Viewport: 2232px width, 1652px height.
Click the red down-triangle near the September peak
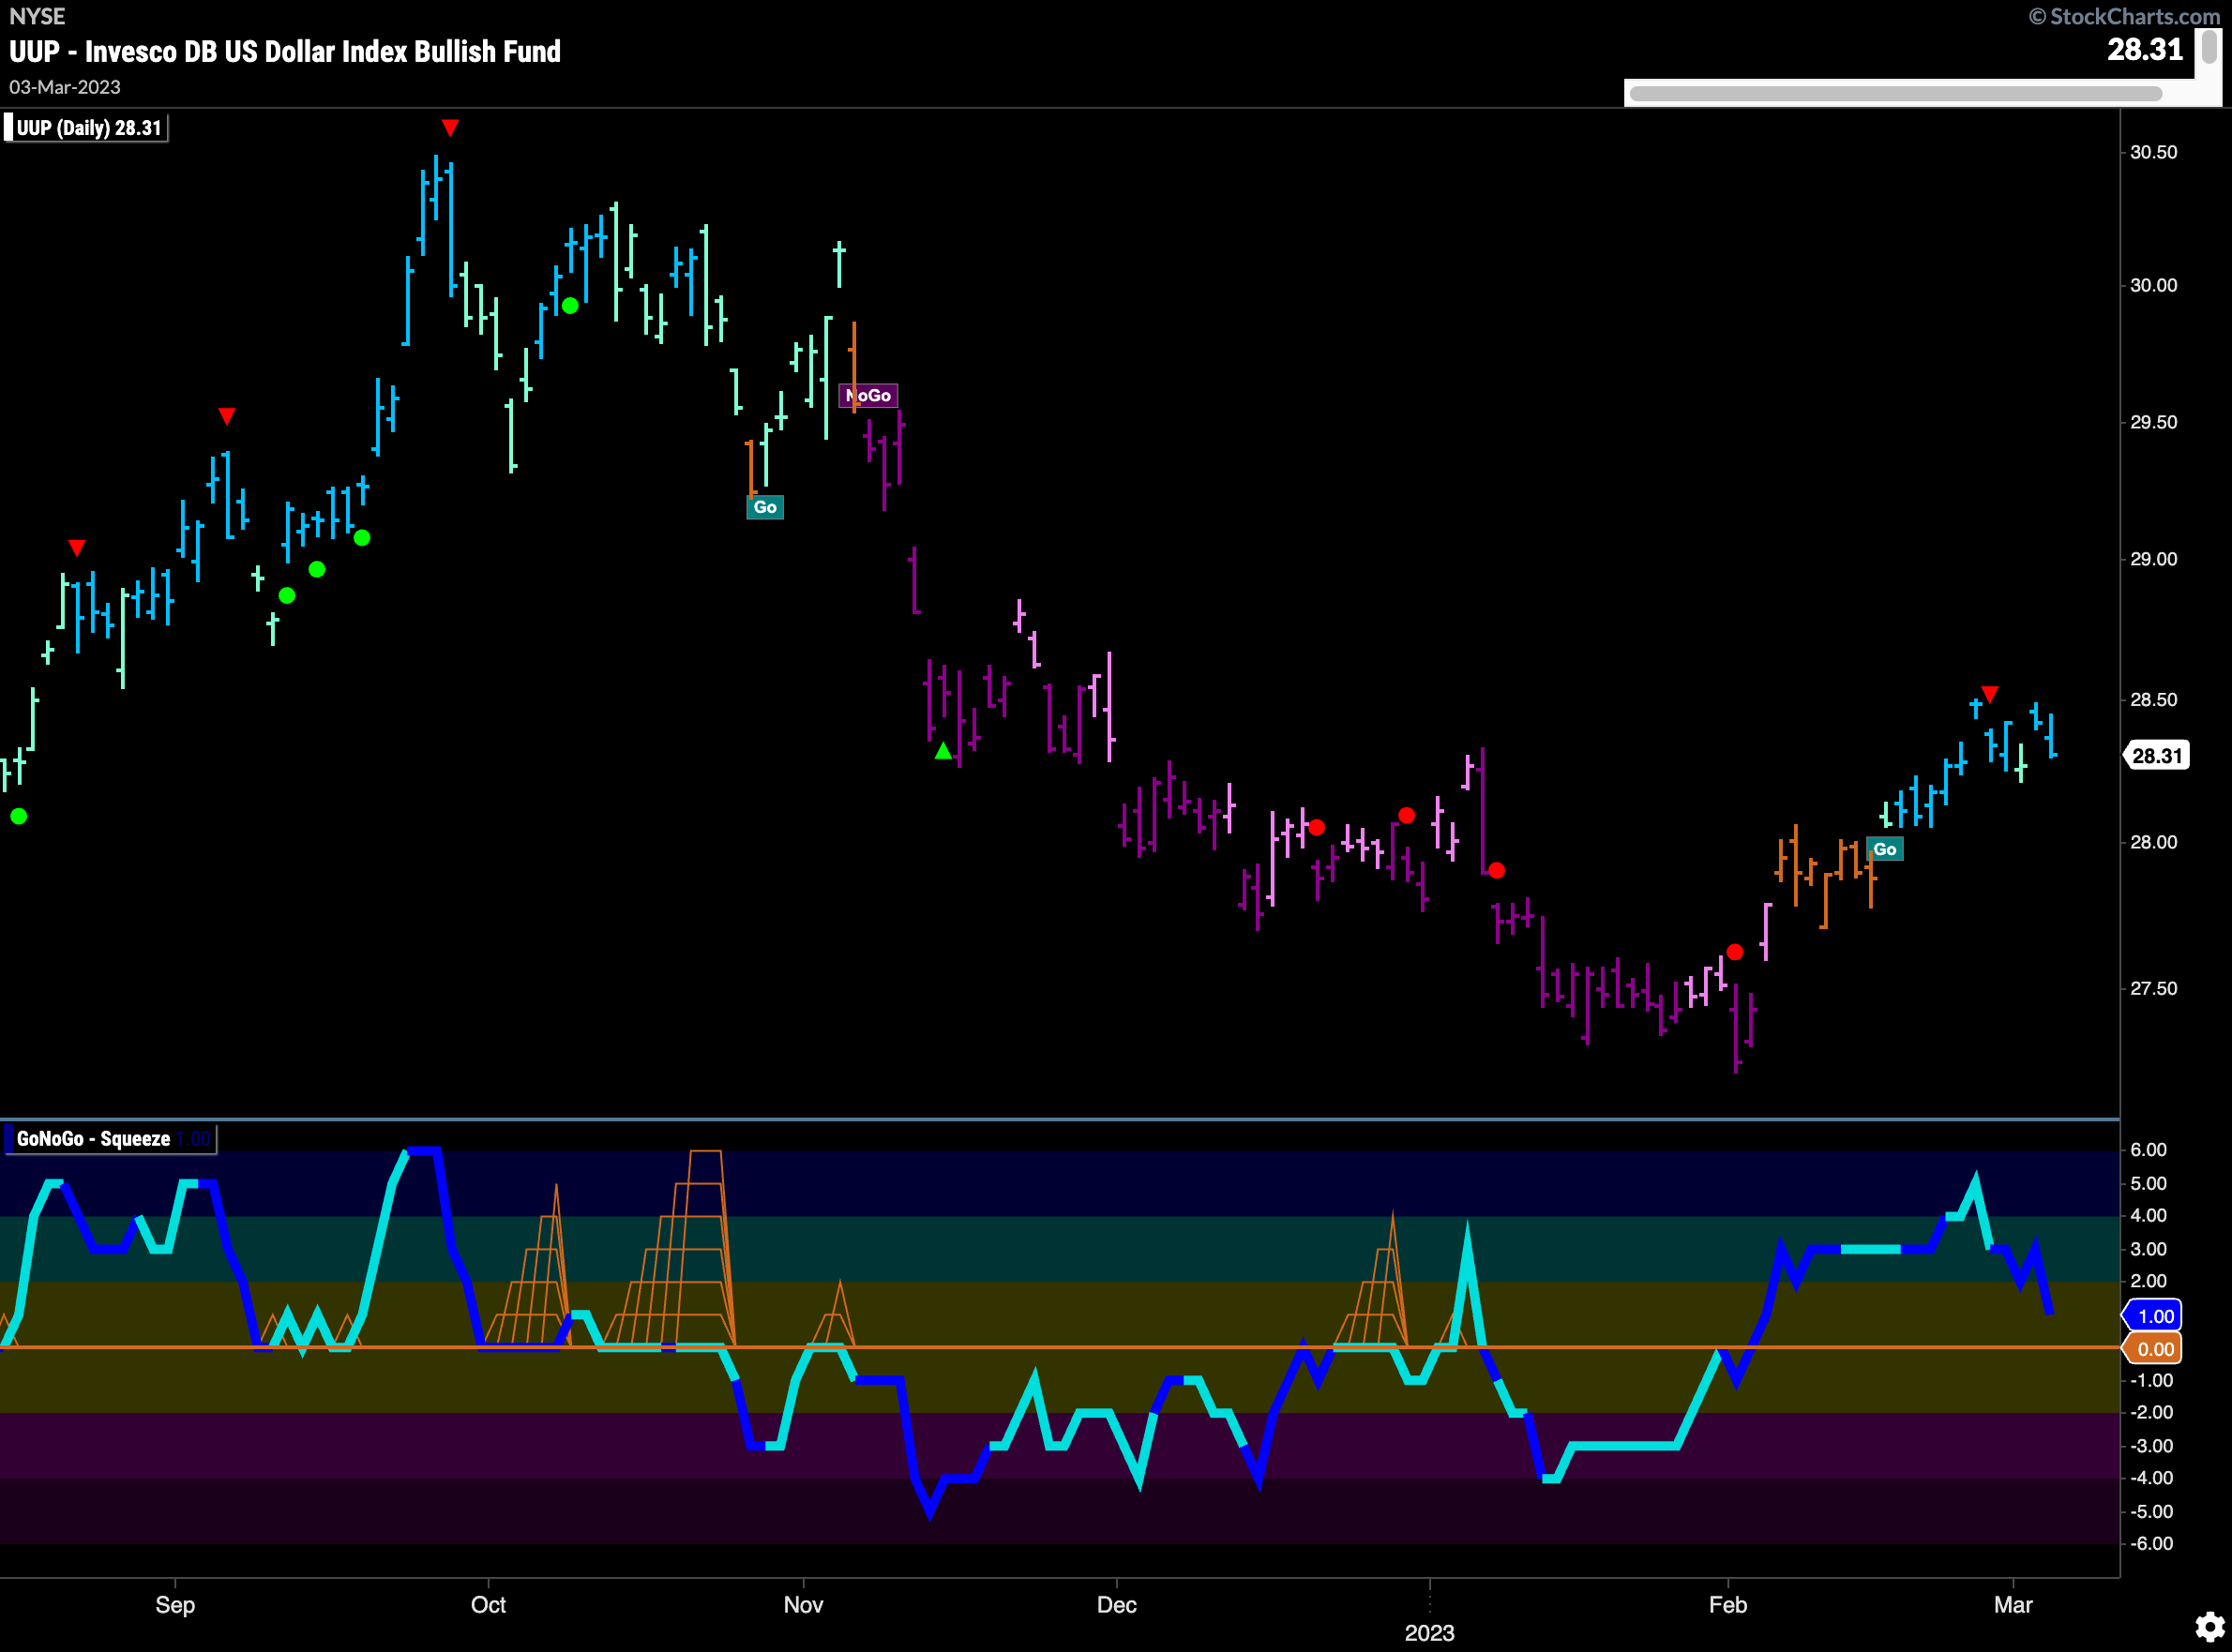[x=450, y=128]
